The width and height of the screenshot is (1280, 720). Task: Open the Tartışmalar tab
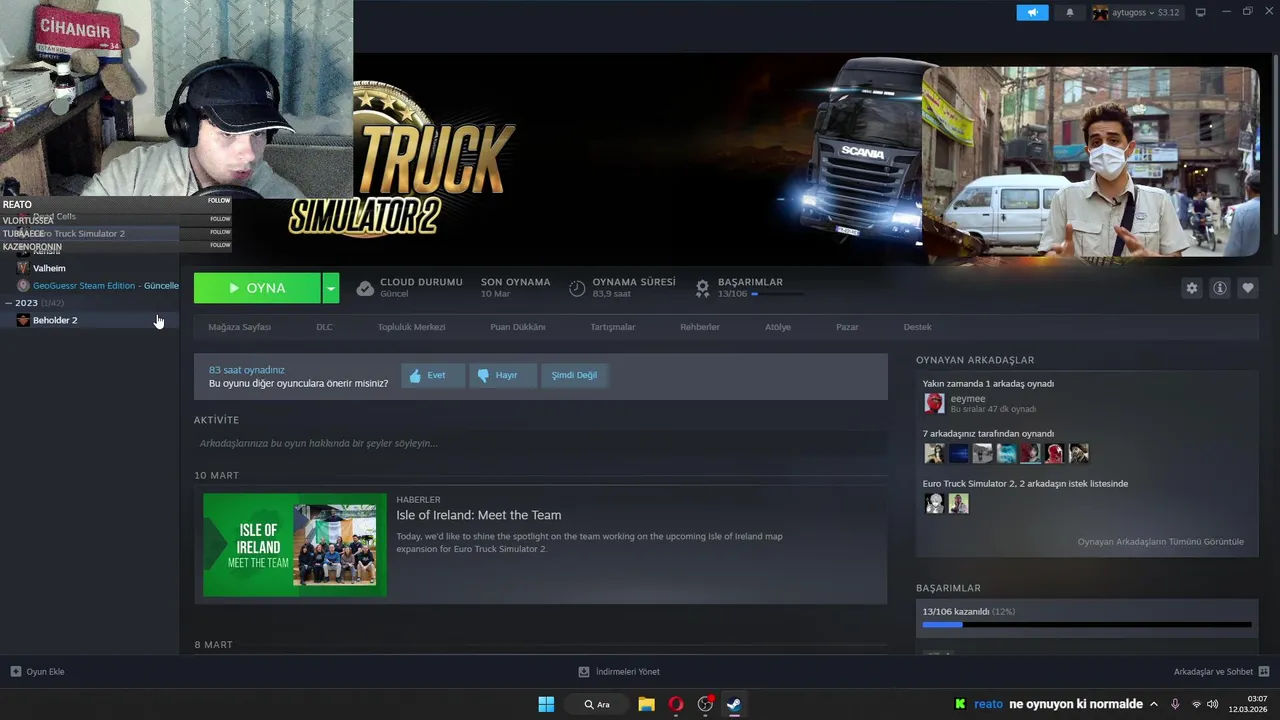point(612,327)
